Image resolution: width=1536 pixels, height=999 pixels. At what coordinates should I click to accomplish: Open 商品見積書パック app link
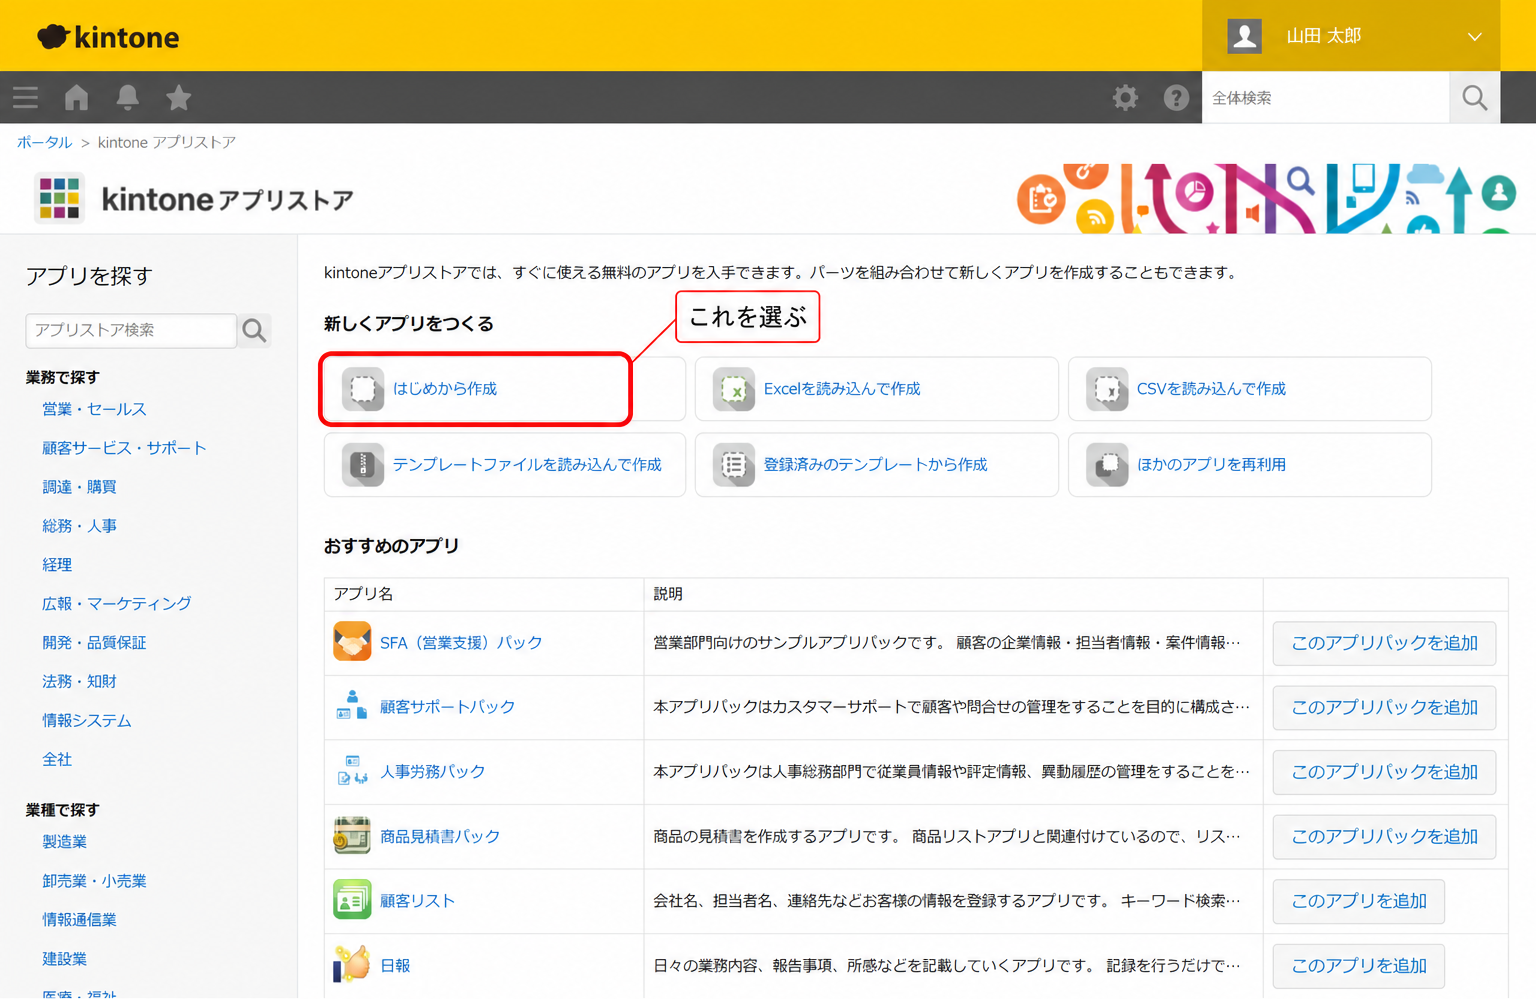coord(440,837)
